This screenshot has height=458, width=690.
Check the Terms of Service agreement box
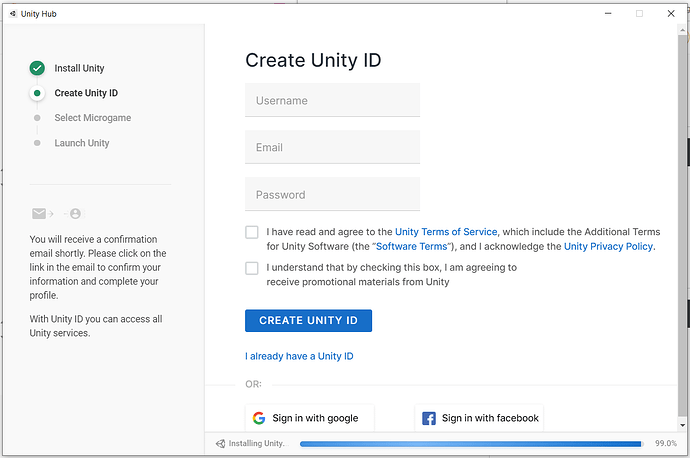(x=252, y=232)
